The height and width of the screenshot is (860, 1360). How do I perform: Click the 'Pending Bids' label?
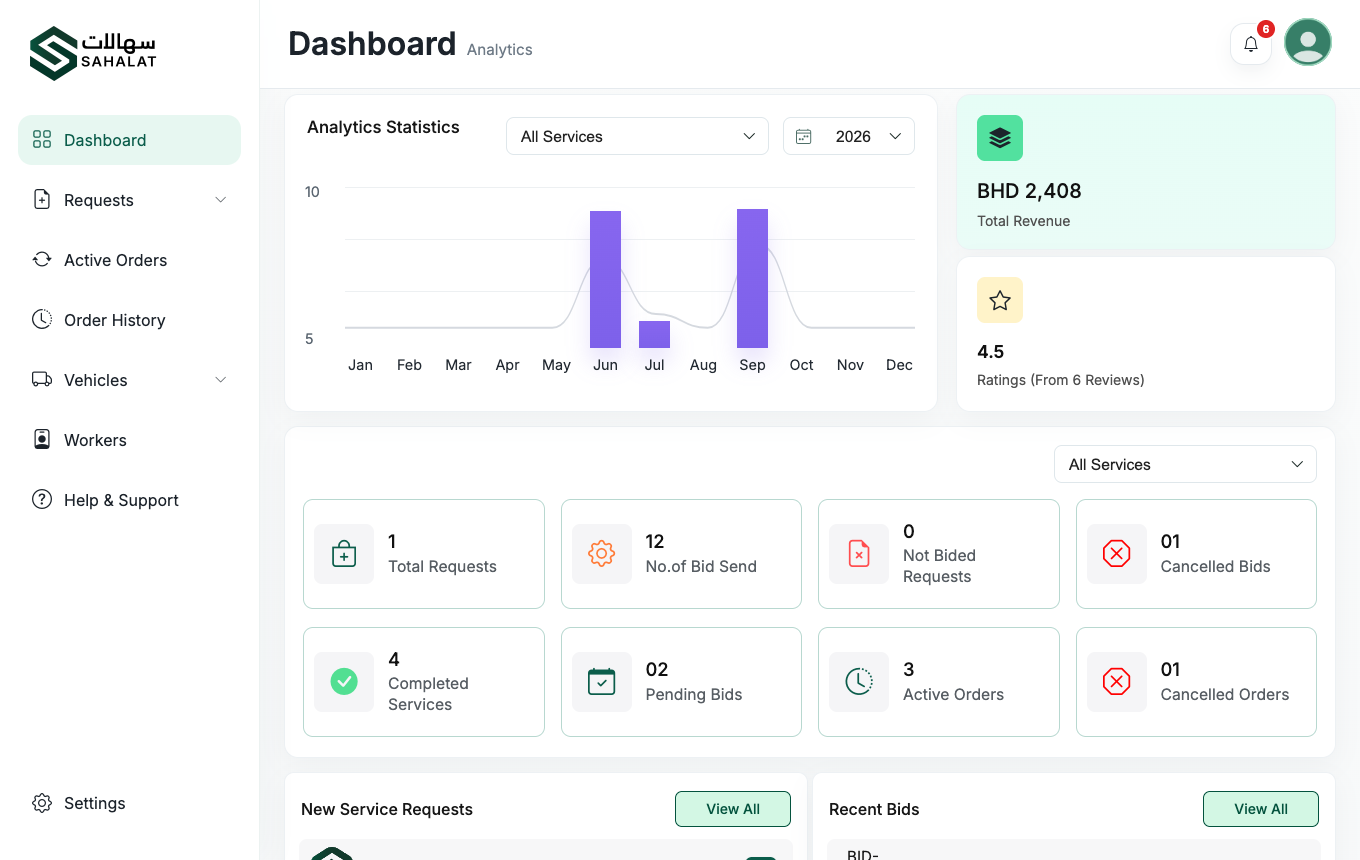(694, 694)
